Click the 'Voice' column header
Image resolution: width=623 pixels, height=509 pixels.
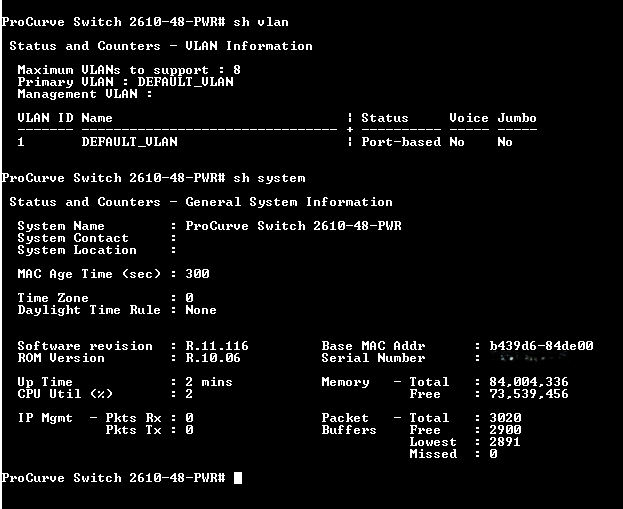click(469, 118)
